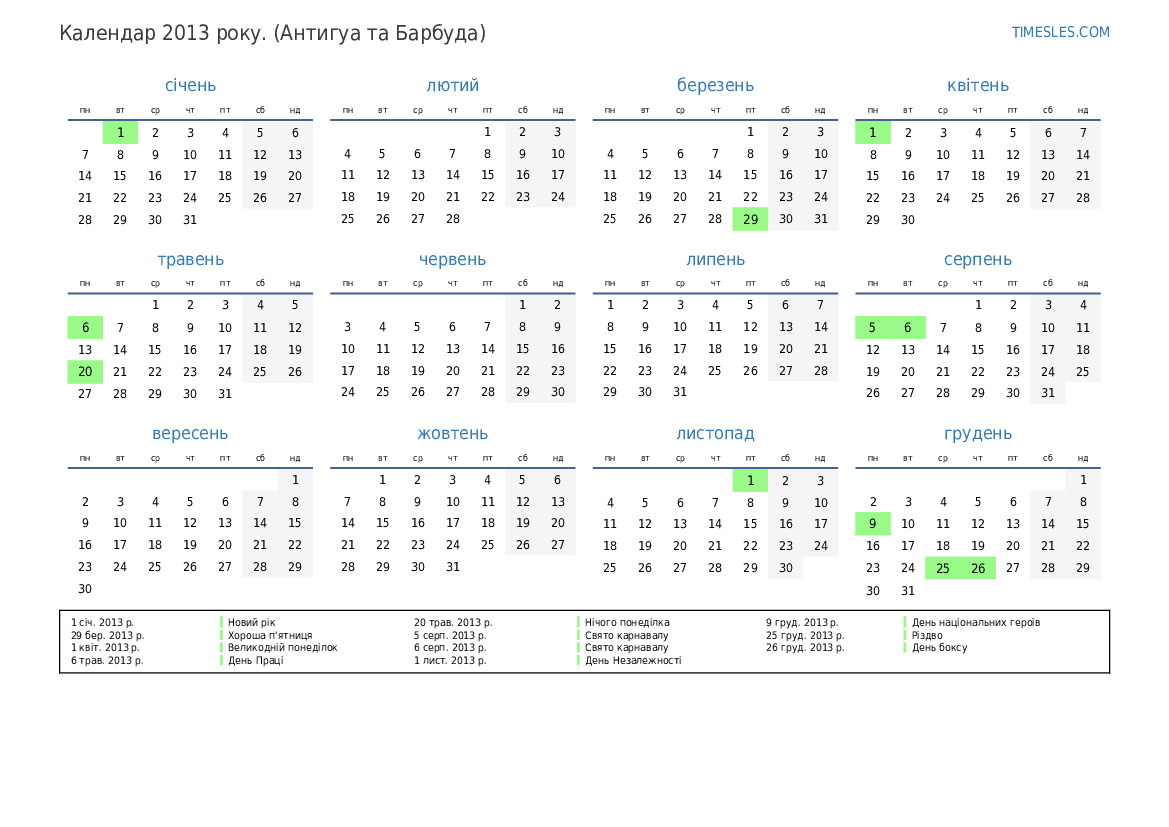Screen dimensions: 1169x827
Task: Click highlighted May 20 holiday
Action: pos(85,371)
